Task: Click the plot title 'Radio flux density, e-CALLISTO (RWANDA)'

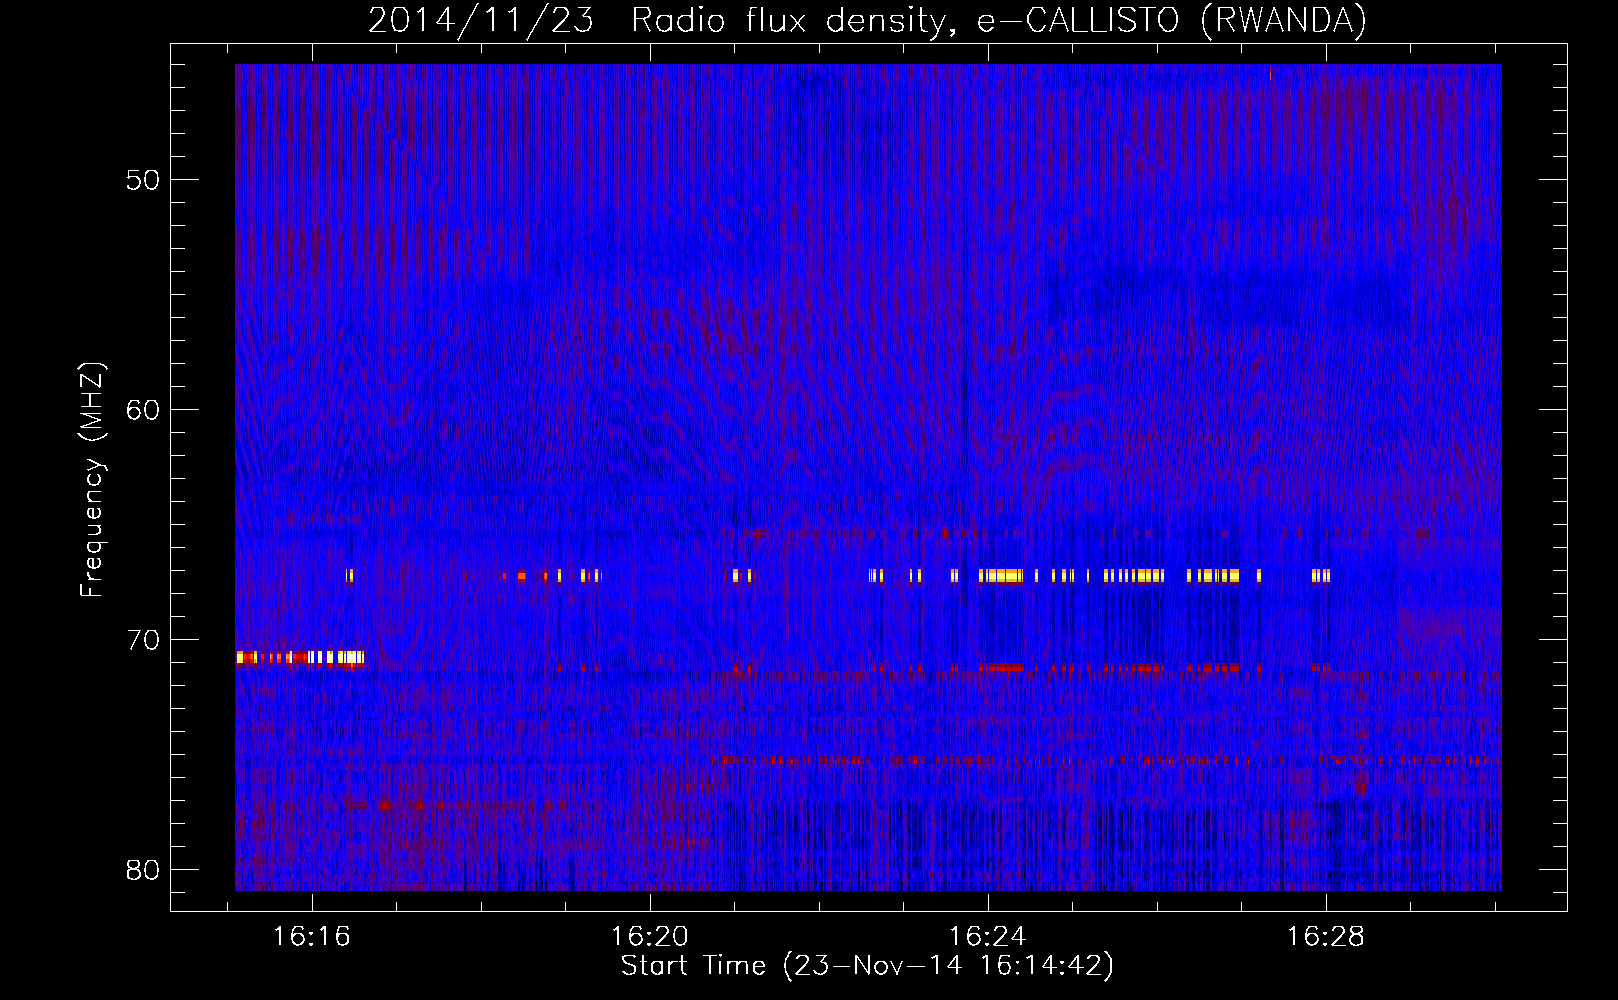Action: pyautogui.click(x=999, y=20)
